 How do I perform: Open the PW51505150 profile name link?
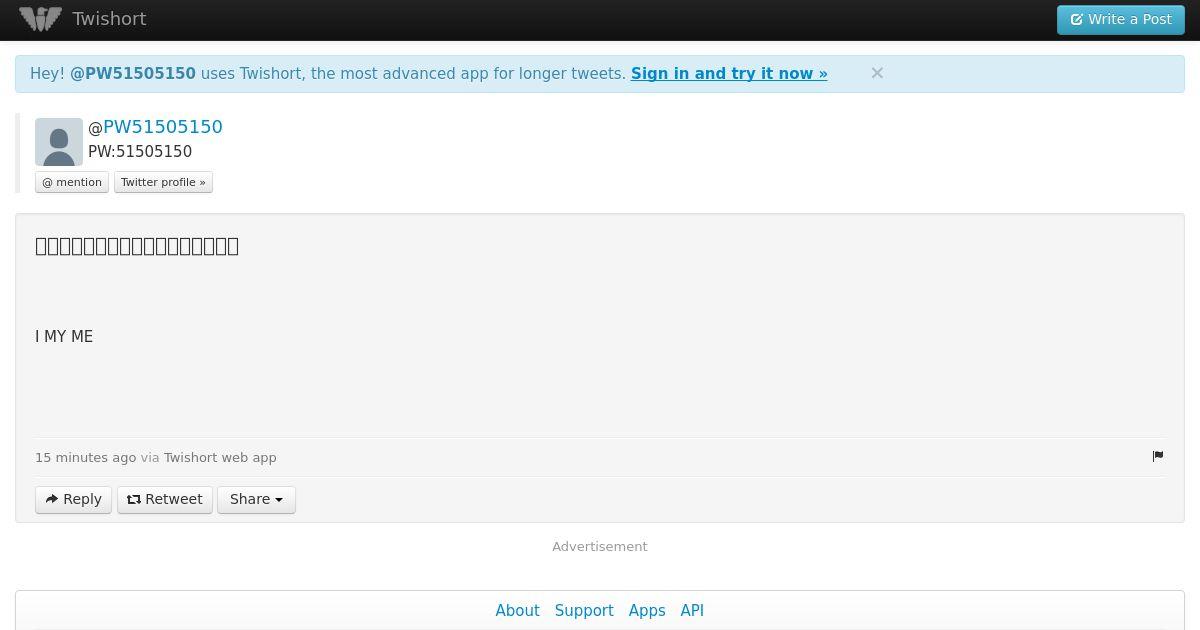coord(163,127)
